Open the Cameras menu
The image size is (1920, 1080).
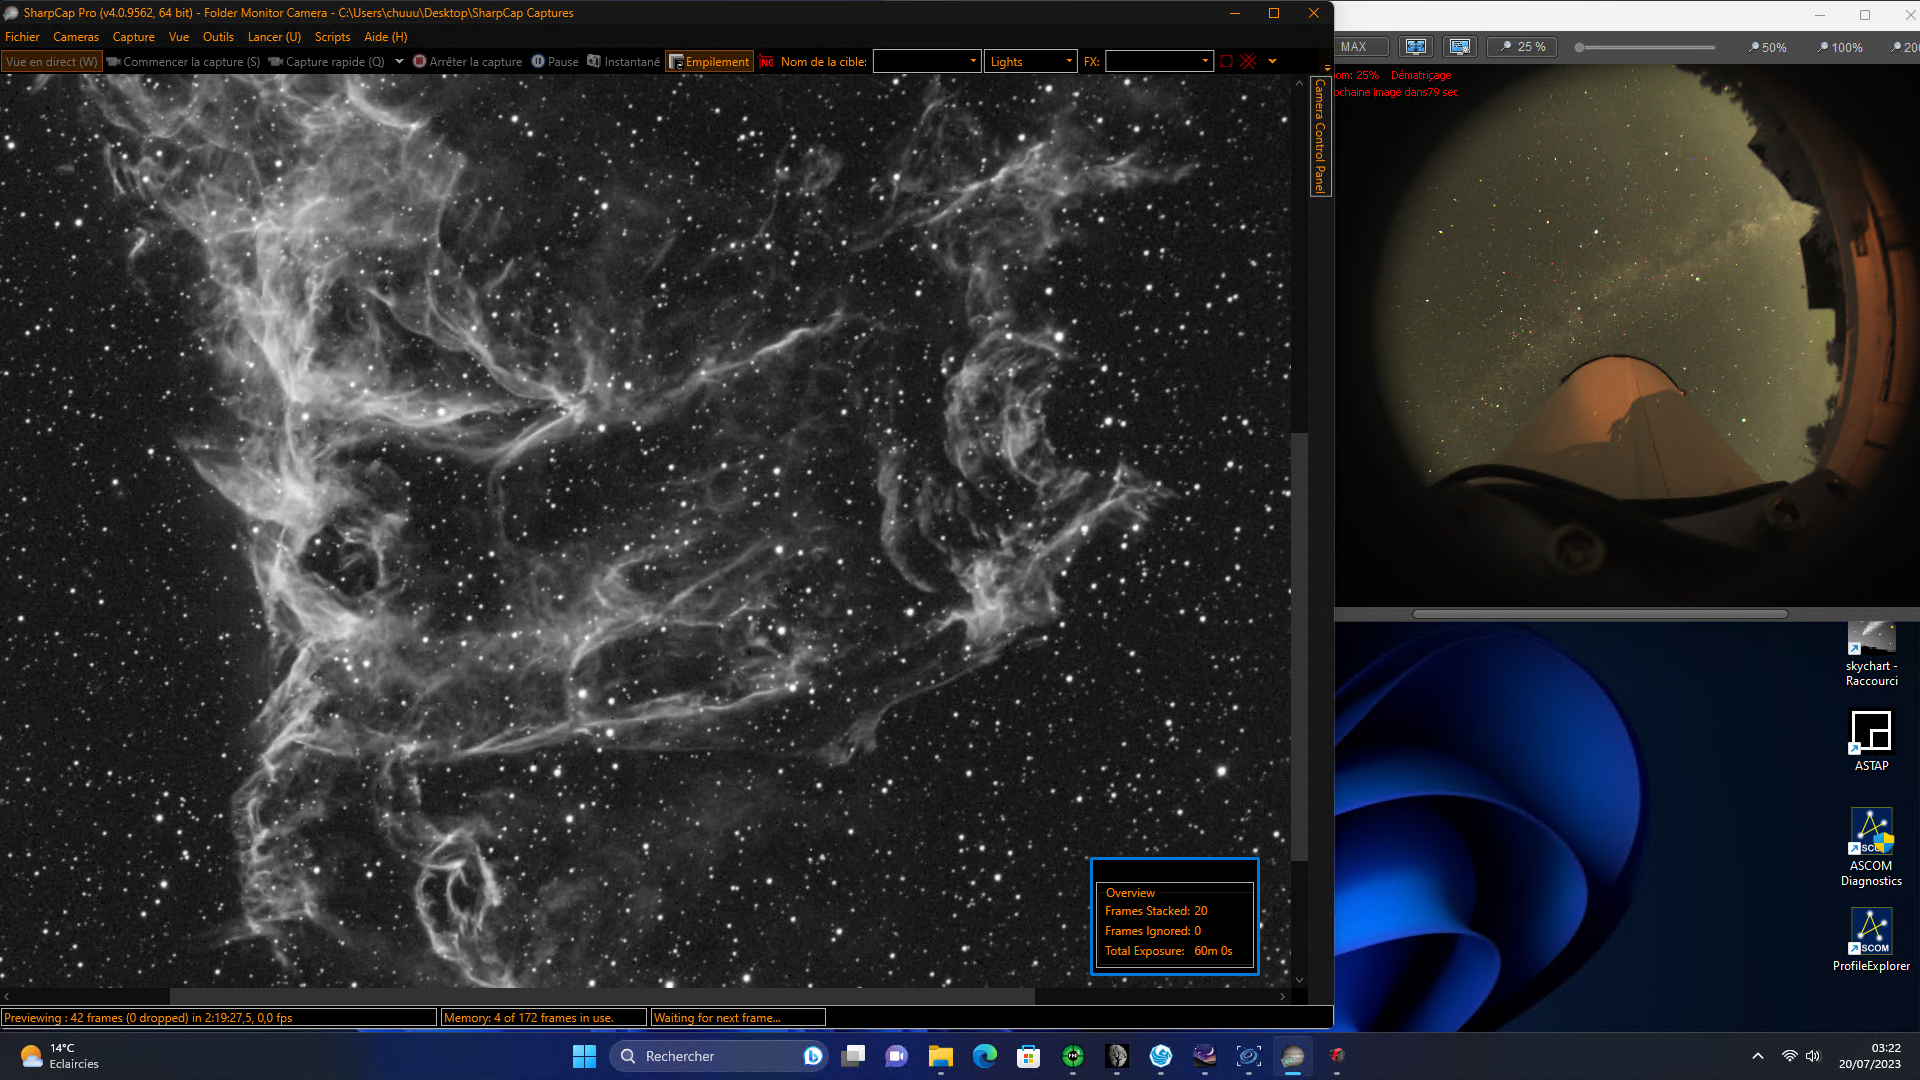(76, 37)
